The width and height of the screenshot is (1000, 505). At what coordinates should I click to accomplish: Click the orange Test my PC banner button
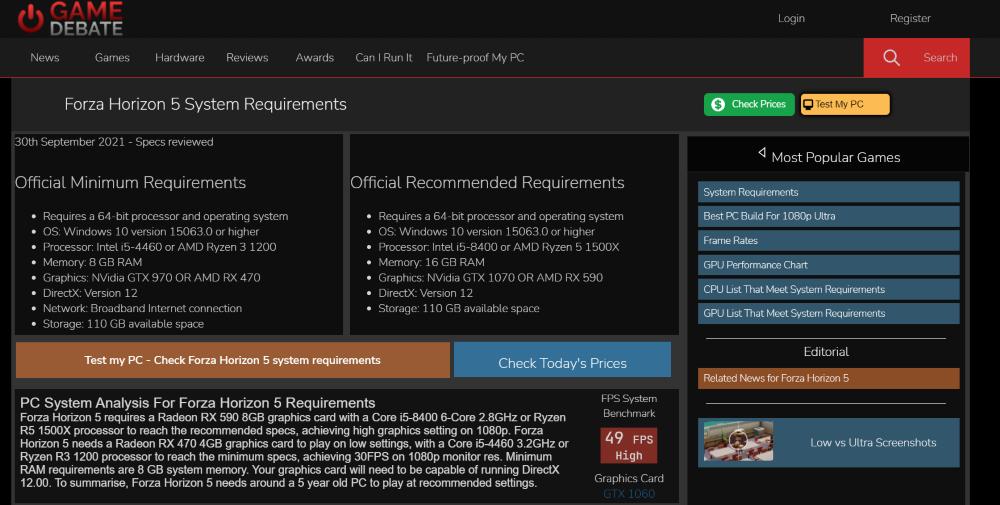233,360
